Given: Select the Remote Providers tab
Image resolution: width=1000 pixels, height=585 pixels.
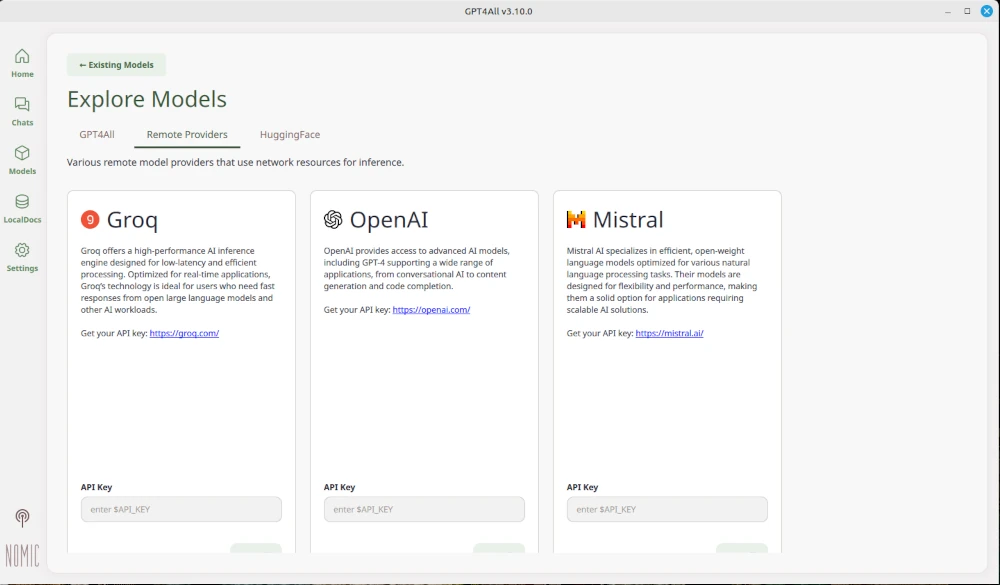Looking at the screenshot, I should [187, 135].
